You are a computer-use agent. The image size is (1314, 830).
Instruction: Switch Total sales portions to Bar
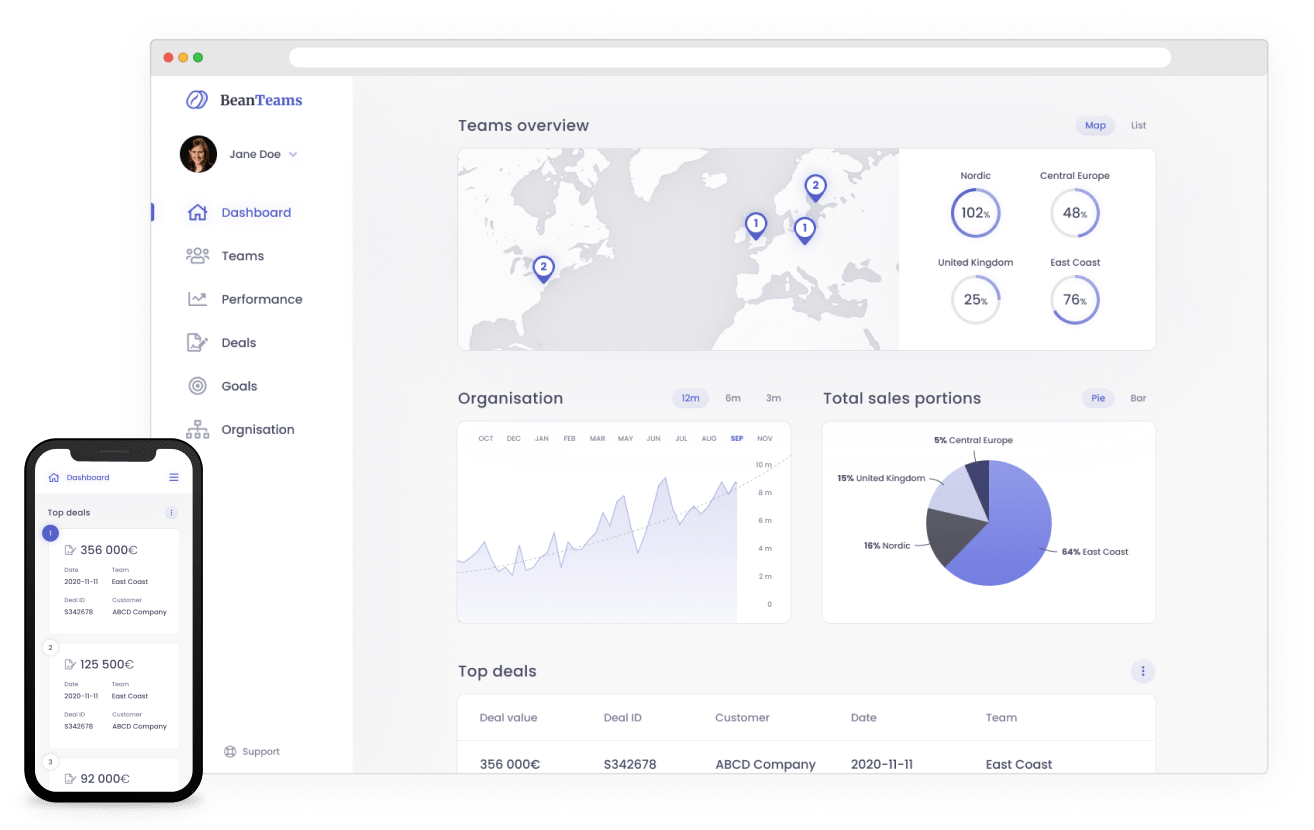[x=1138, y=398]
